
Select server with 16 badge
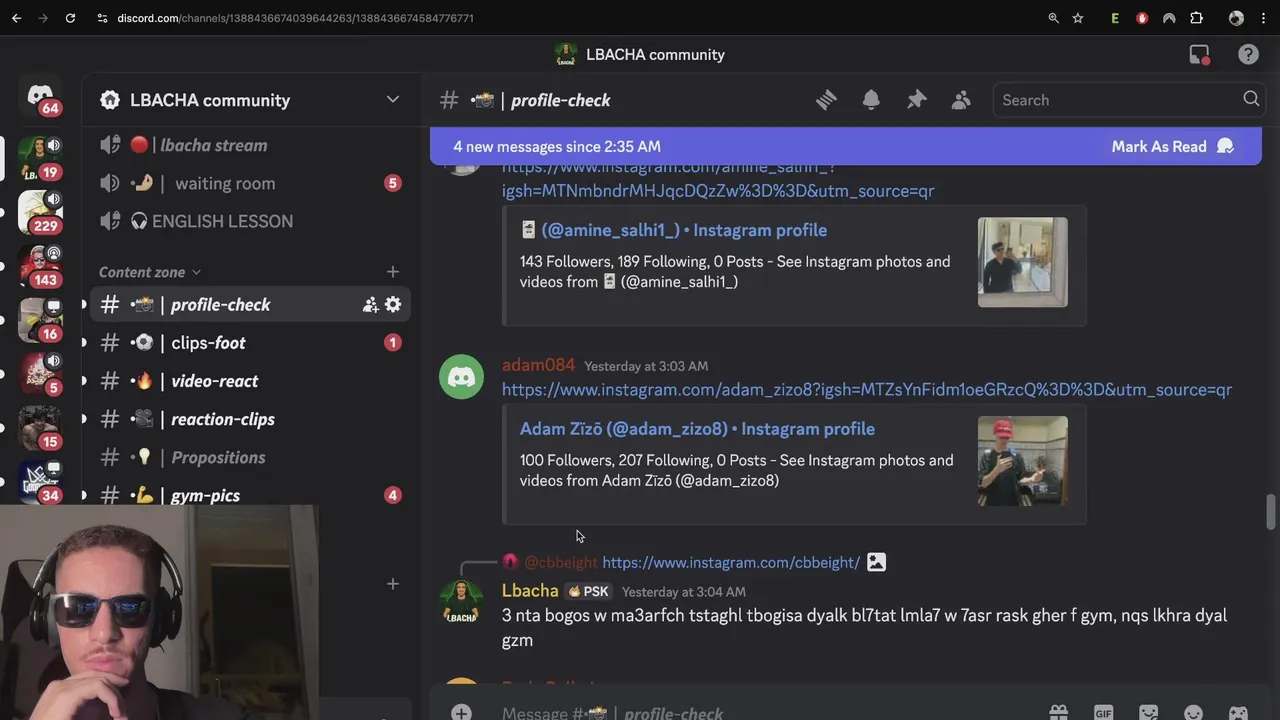coord(40,319)
